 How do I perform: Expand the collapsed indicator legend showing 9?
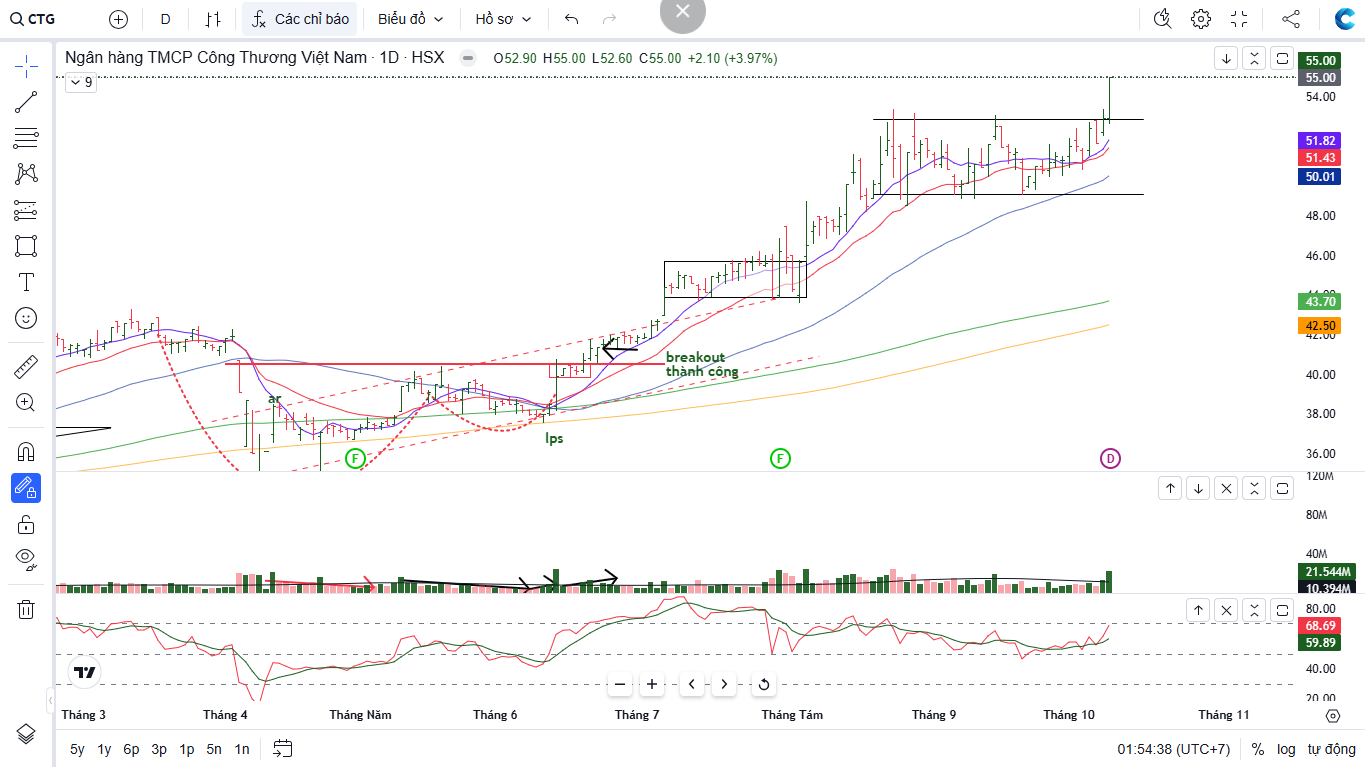click(81, 83)
